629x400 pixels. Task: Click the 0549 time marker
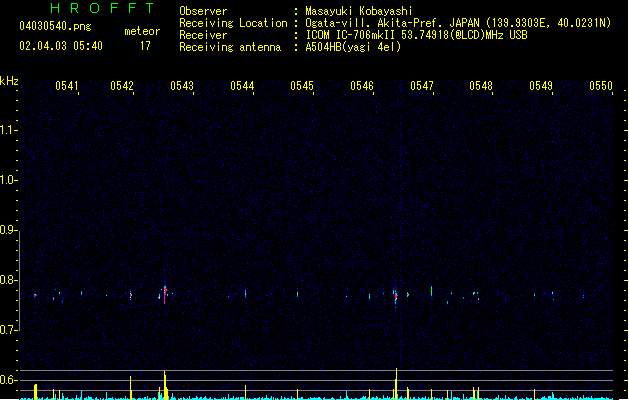tap(541, 86)
